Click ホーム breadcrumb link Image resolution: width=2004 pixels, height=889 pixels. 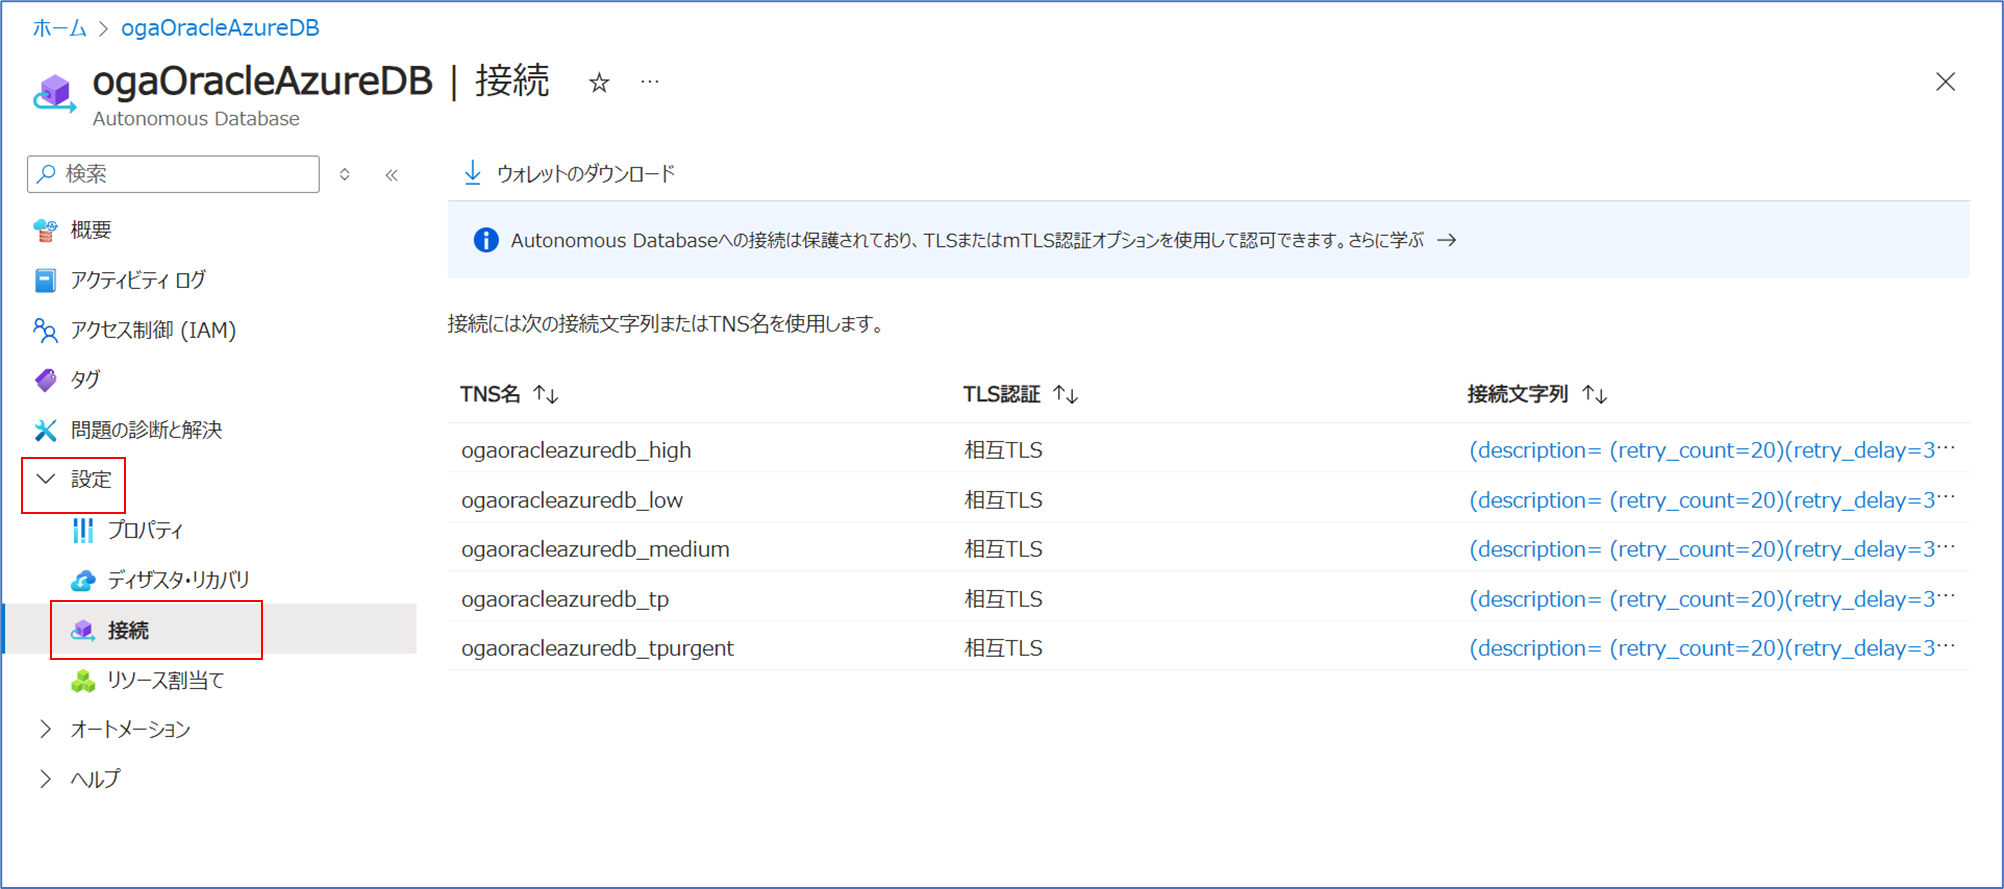[60, 28]
